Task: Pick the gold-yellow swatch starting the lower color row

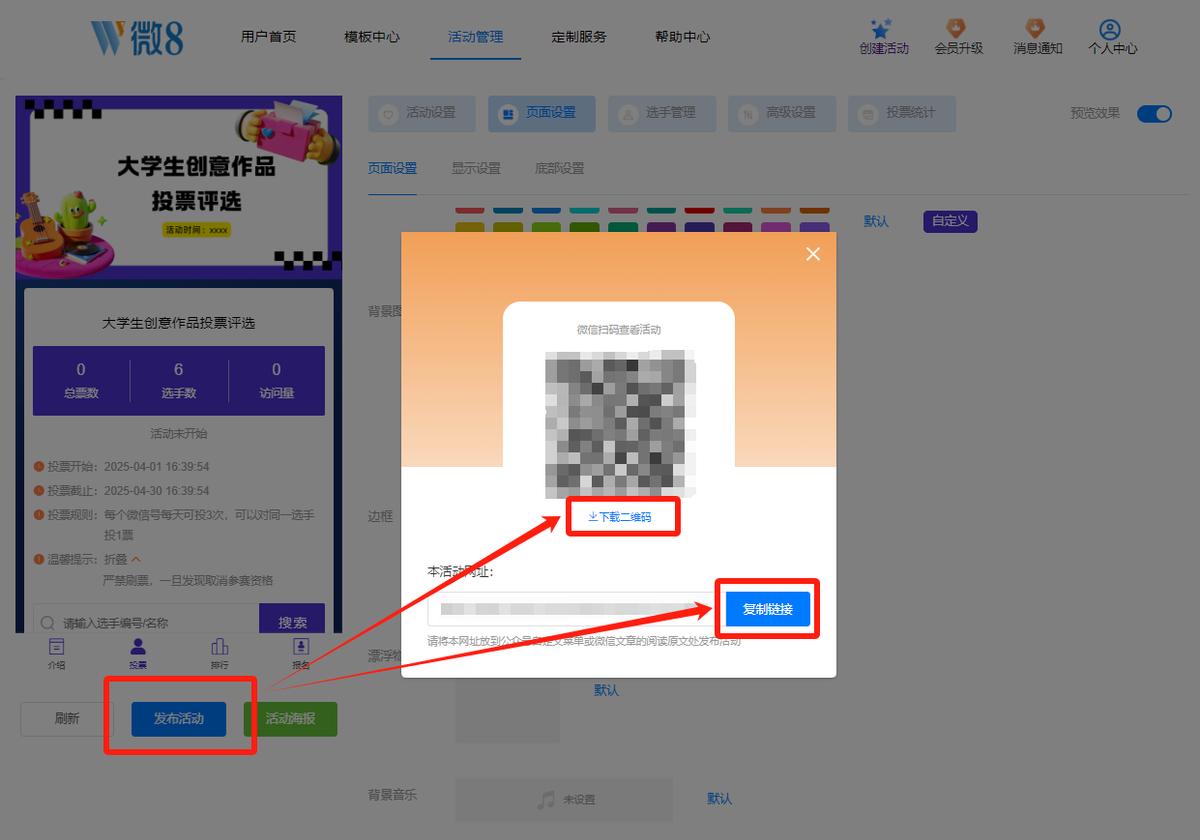Action: [x=470, y=228]
